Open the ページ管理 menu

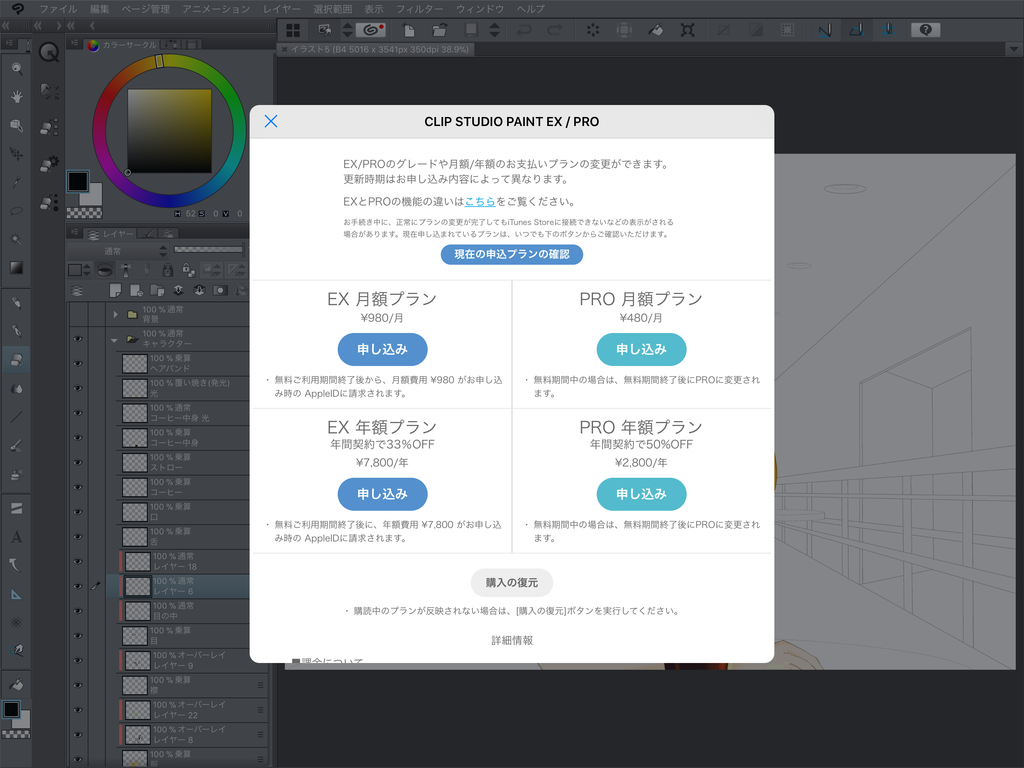[146, 8]
